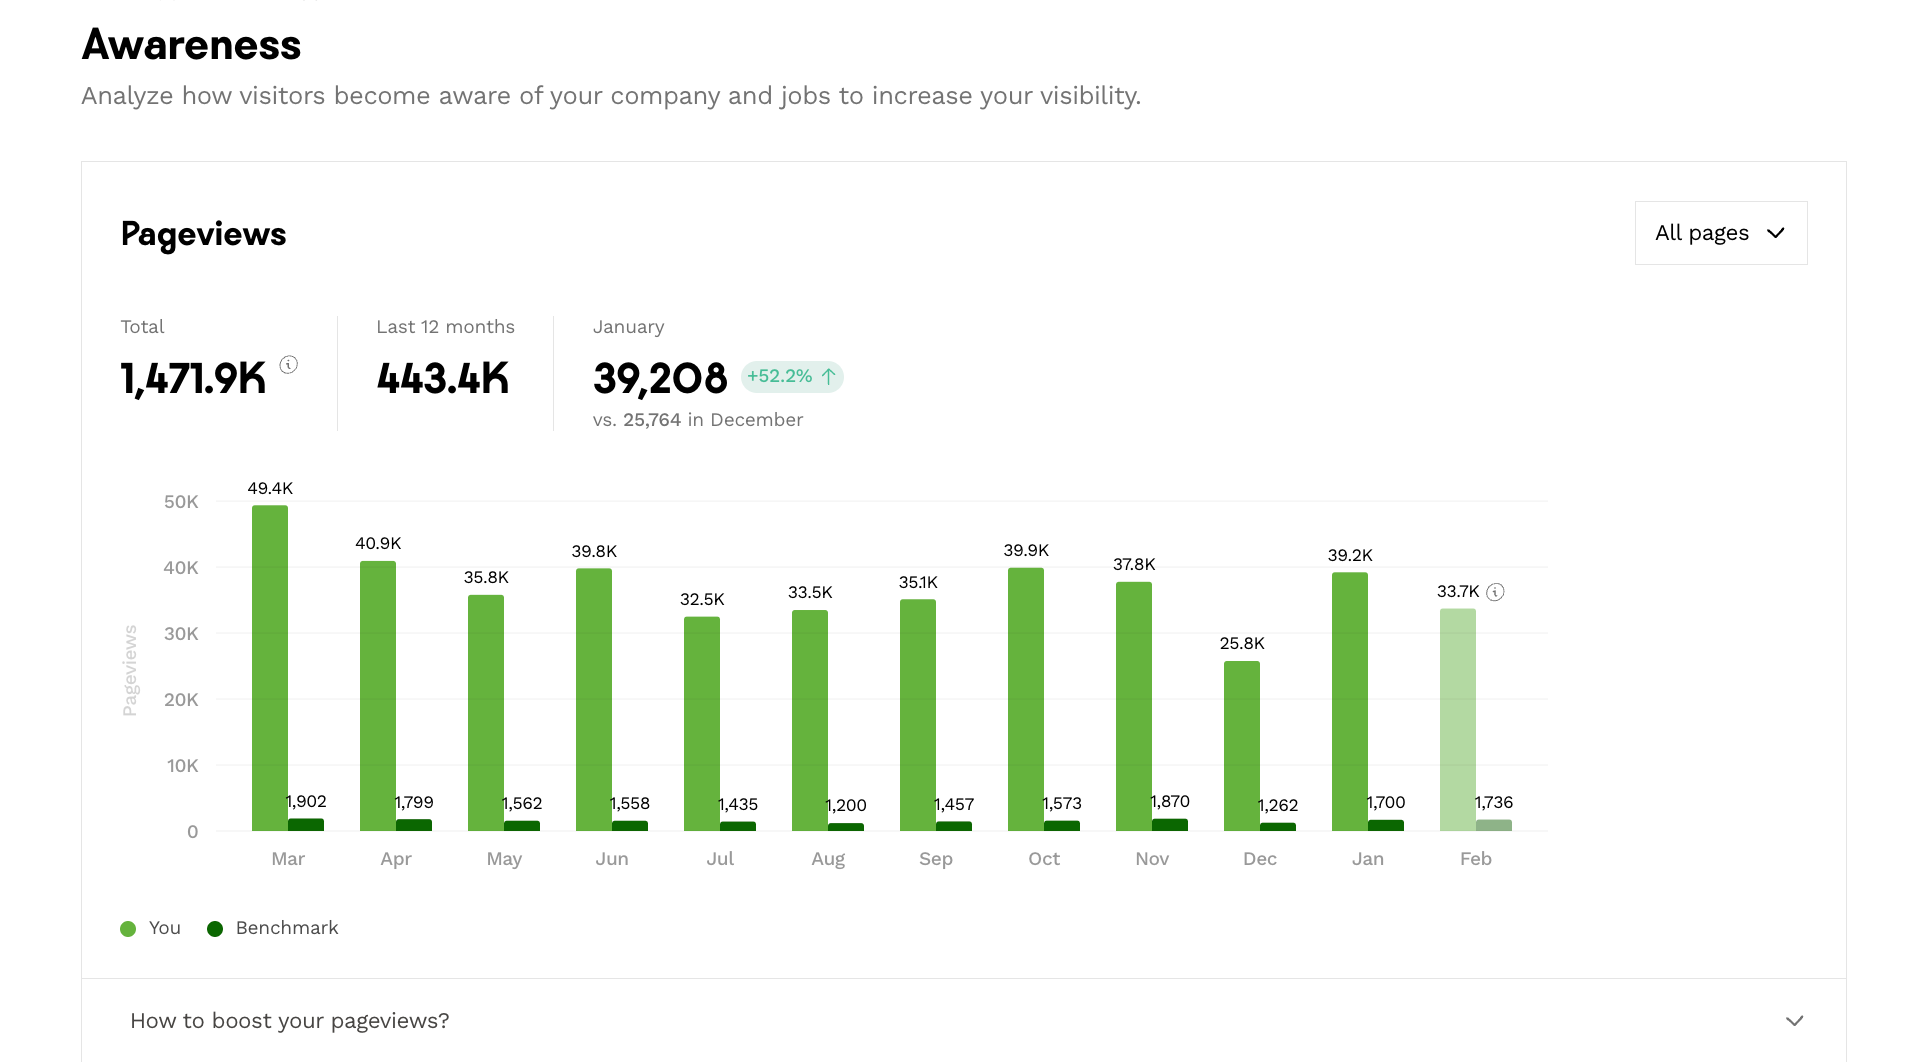Viewport: 1918px width, 1062px height.
Task: Click the January 39,208 pageviews figure
Action: tap(660, 379)
